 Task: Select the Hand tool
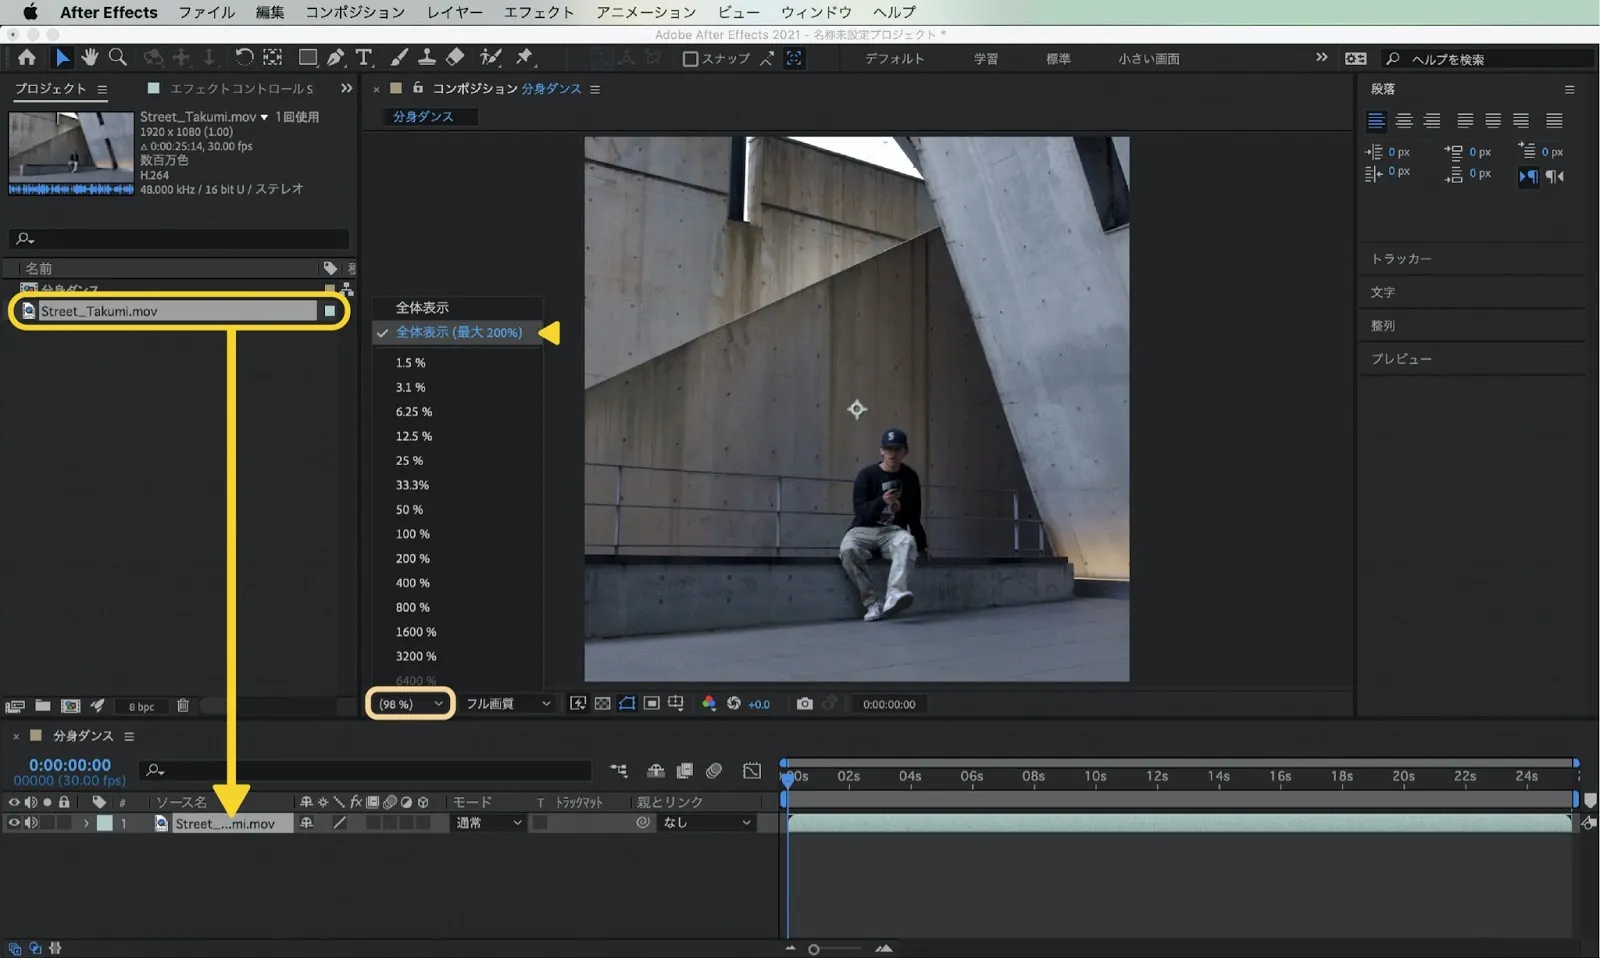click(90, 57)
